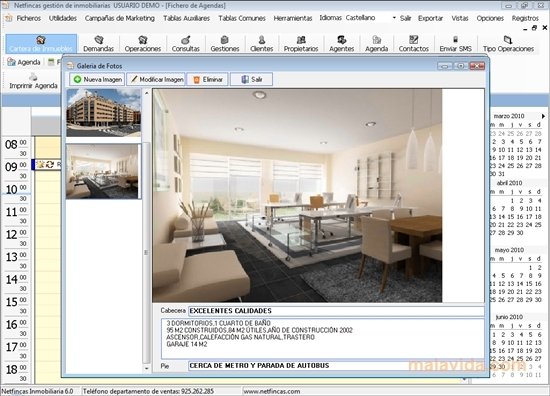Screen dimensions: 550x396
Task: Click the Salir button in Galeria de Fotos
Action: click(x=251, y=79)
